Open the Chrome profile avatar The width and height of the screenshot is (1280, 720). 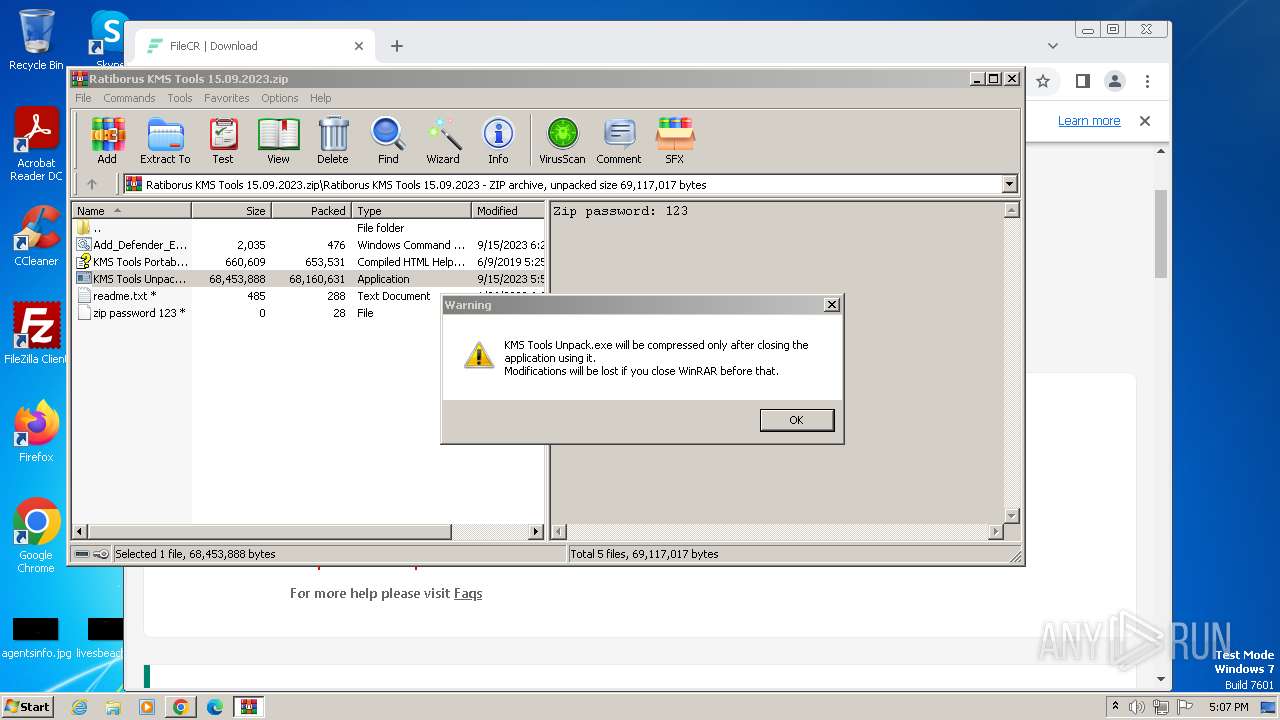pos(1115,81)
